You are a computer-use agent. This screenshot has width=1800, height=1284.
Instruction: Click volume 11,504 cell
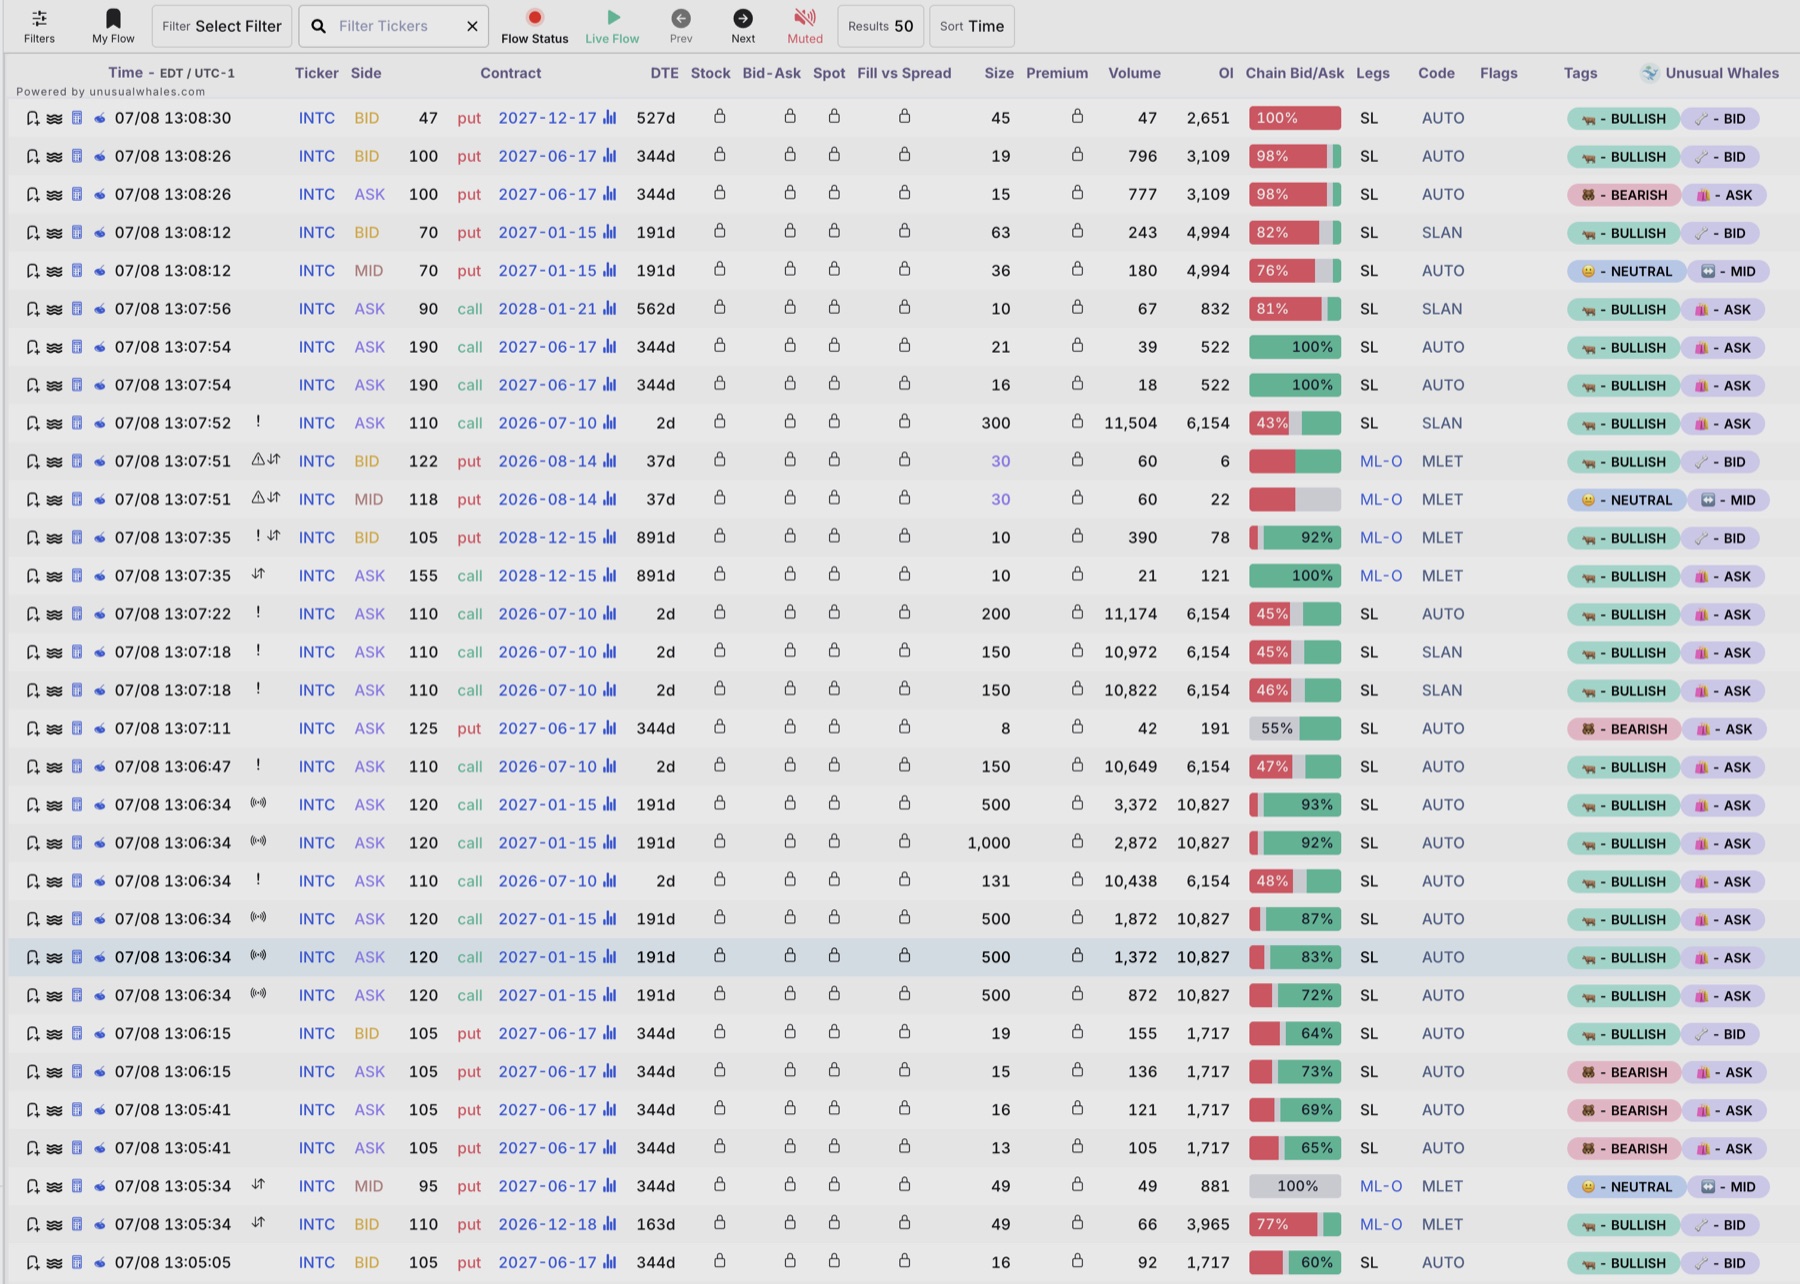[x=1130, y=423]
